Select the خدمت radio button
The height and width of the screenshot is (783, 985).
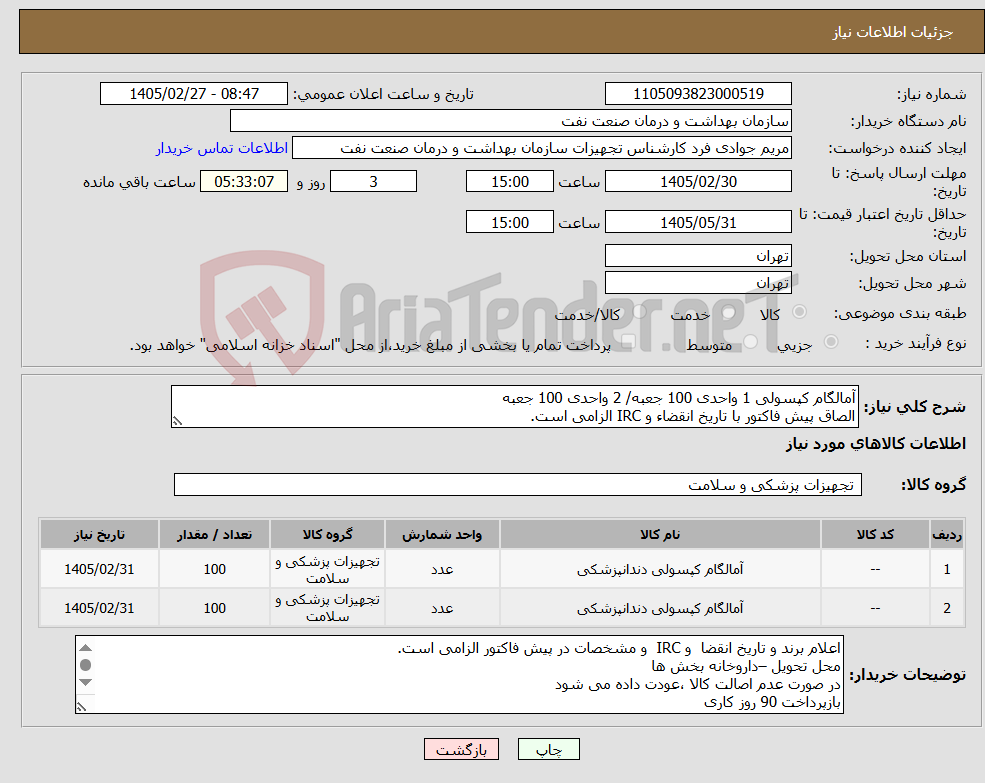[x=729, y=312]
